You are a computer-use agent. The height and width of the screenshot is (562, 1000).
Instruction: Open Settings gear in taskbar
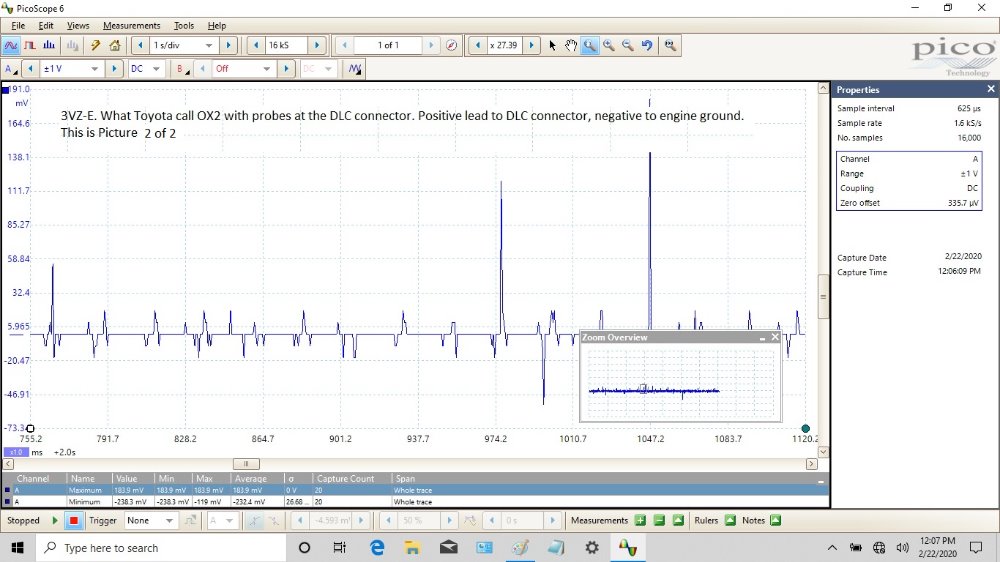592,548
